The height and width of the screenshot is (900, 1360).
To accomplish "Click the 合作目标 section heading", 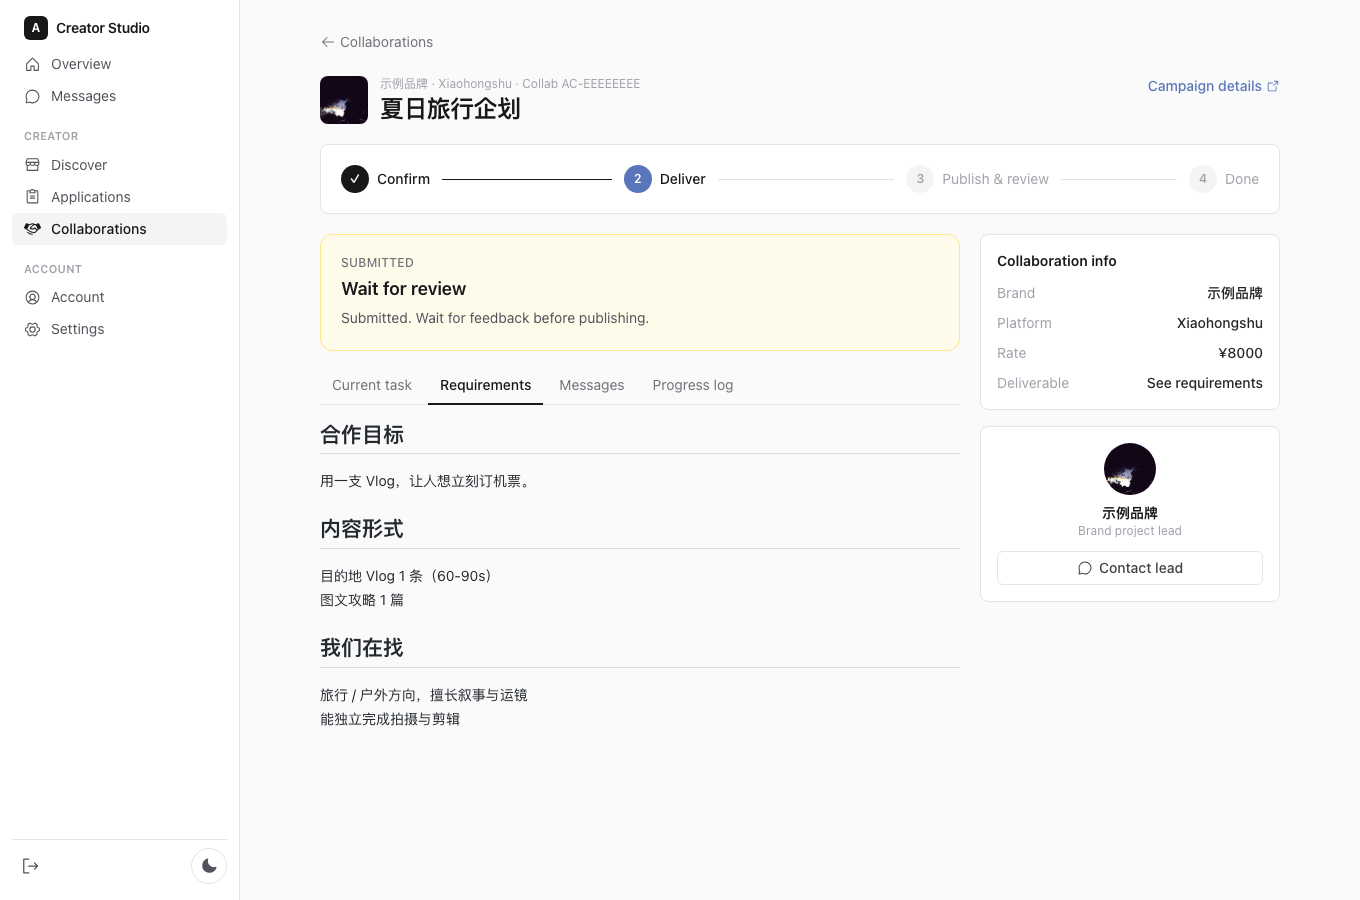I will (x=362, y=435).
